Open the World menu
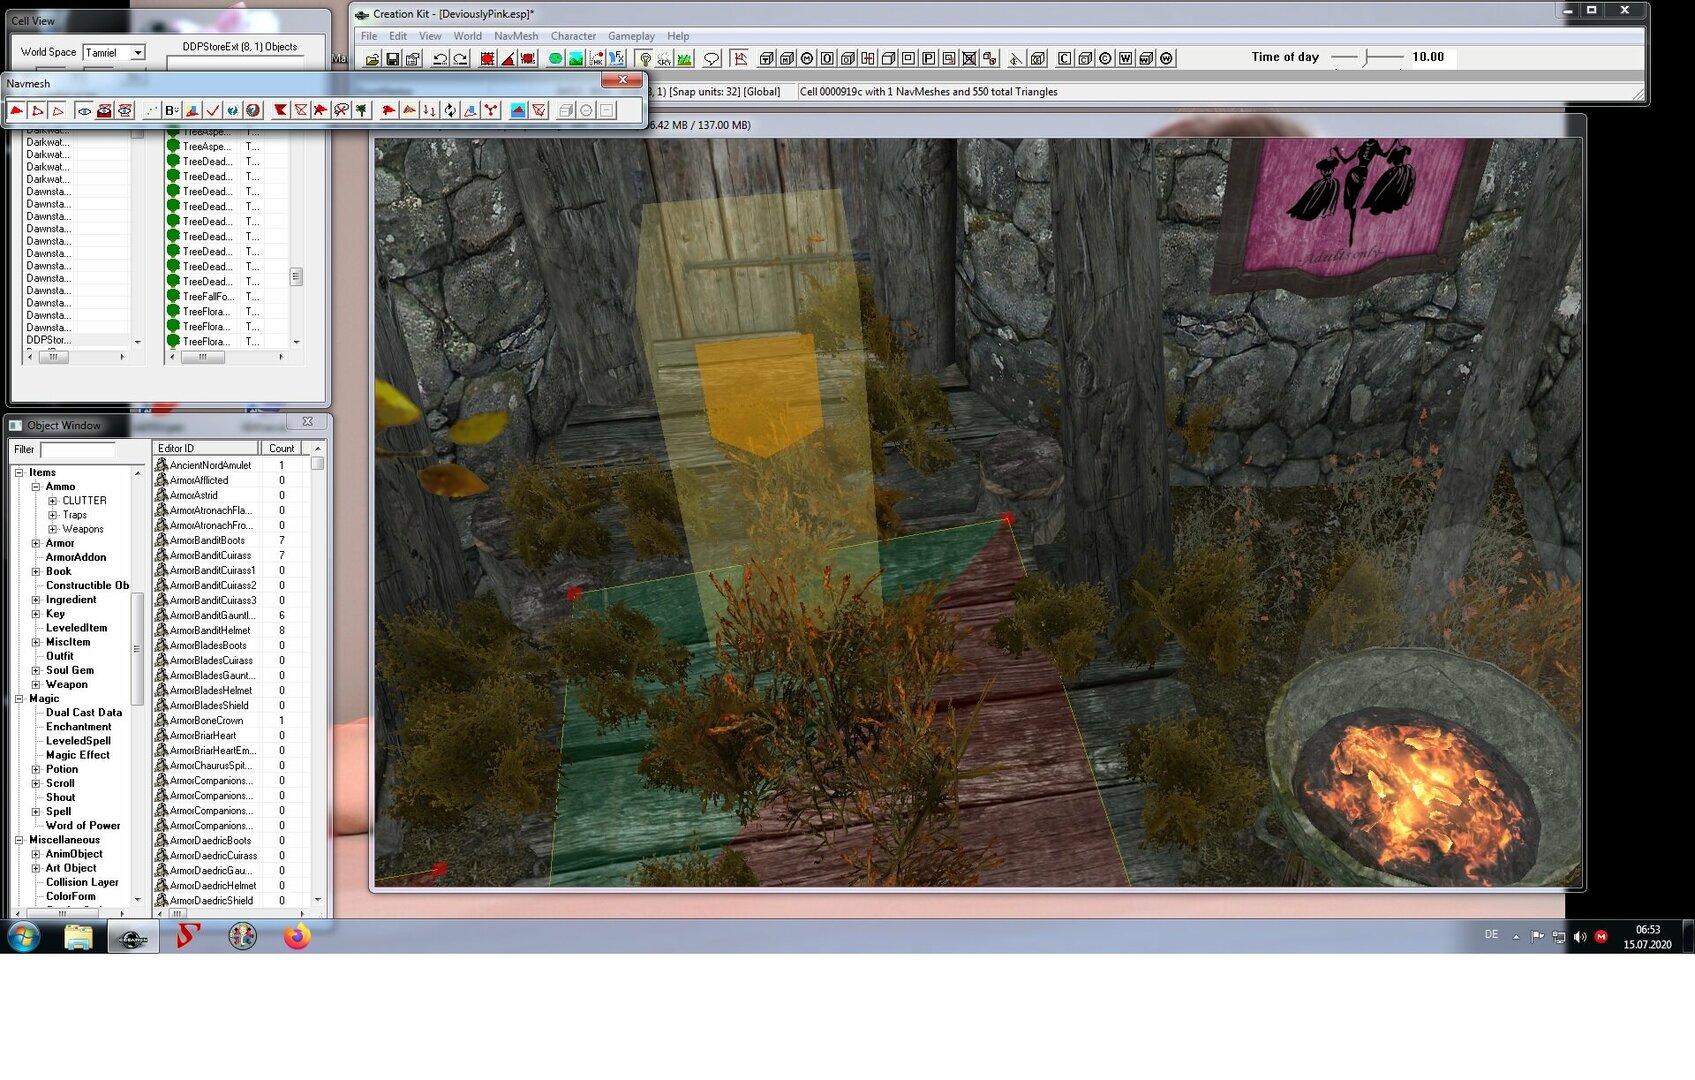 467,36
